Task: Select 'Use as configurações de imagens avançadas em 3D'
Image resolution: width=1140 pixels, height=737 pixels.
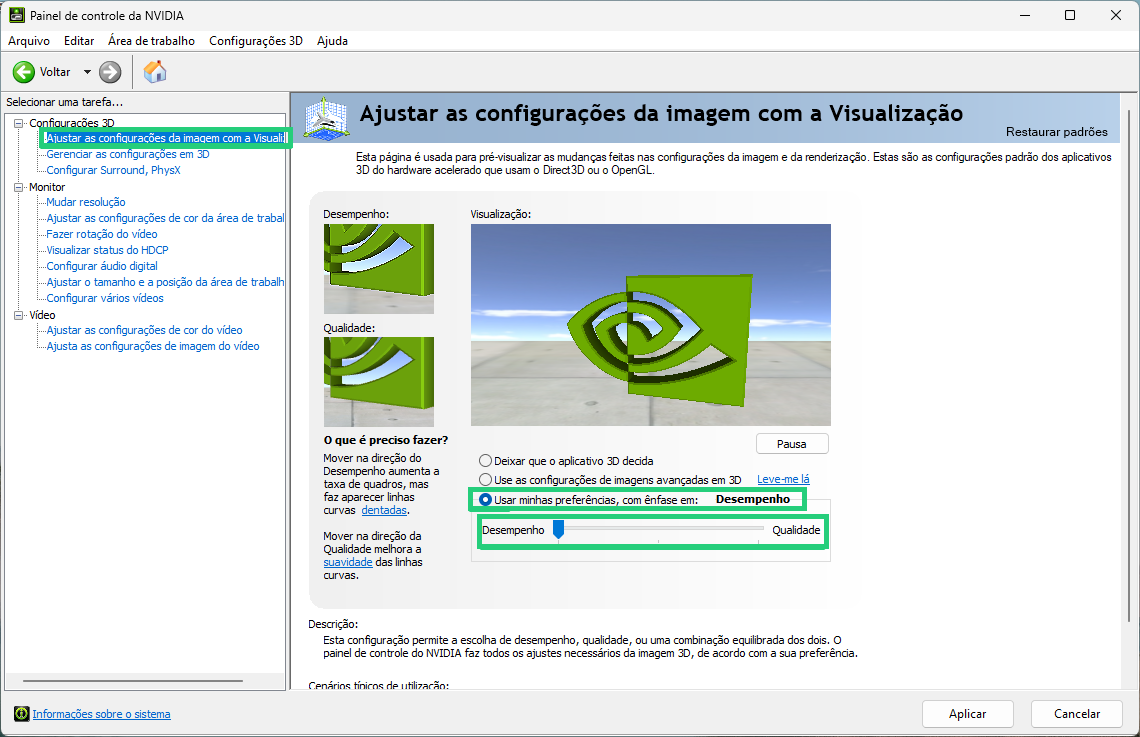Action: click(x=486, y=480)
